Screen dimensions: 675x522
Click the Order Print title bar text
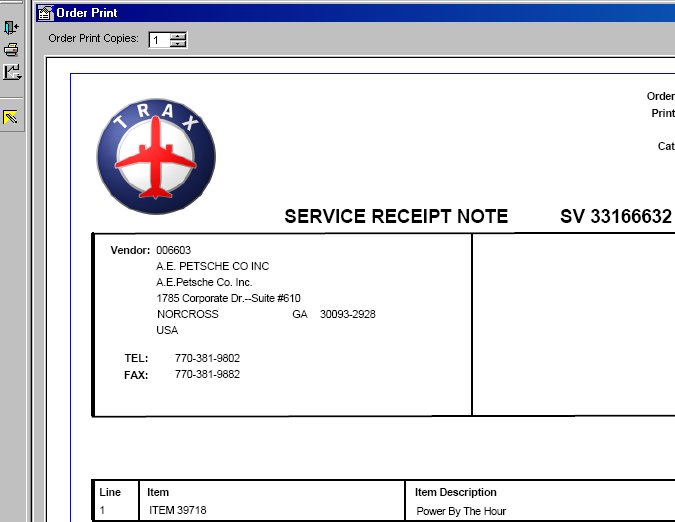87,13
